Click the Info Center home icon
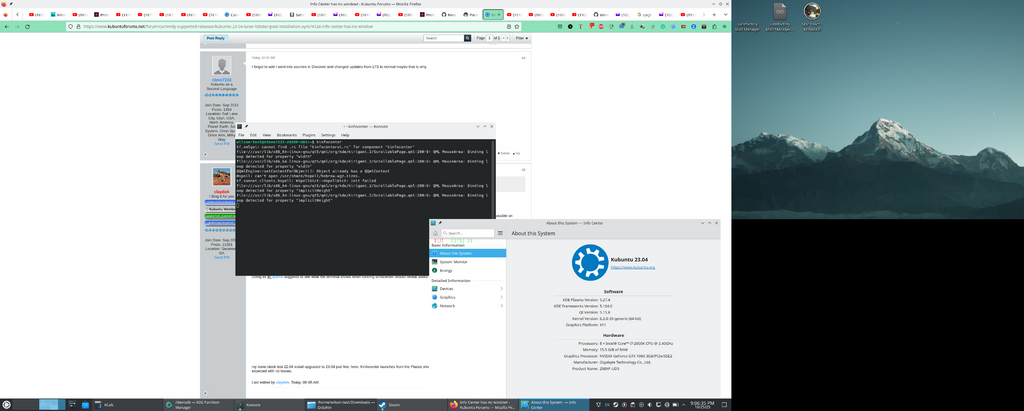This screenshot has width=1024, height=411. click(x=435, y=233)
